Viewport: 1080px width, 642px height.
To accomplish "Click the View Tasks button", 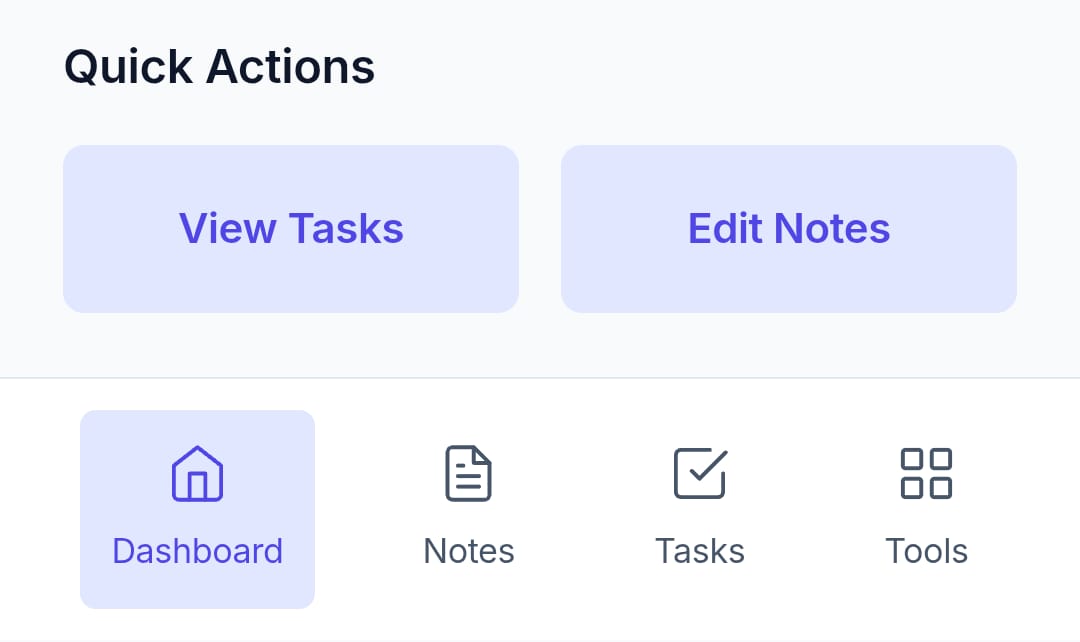I will coord(291,229).
